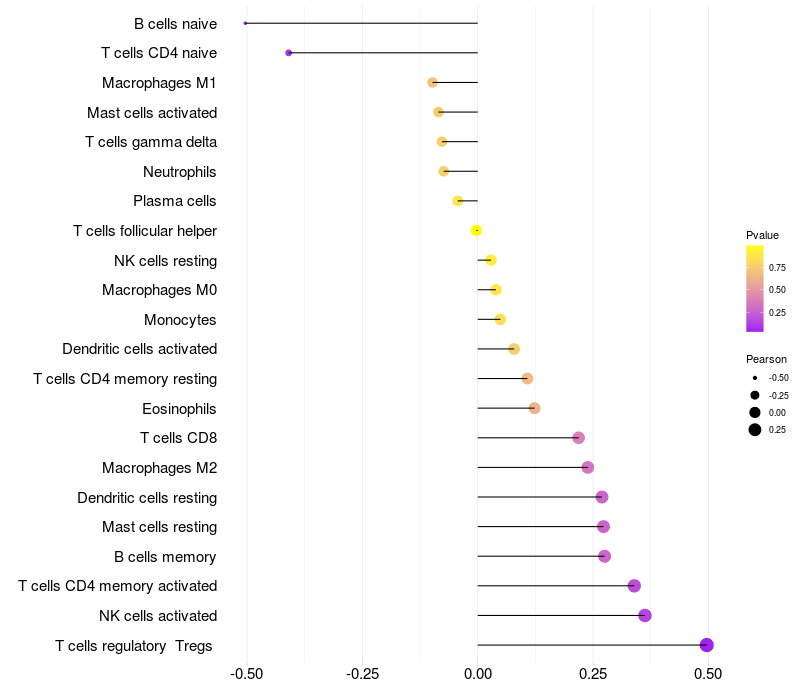Select the Macrophages M1 dot
The height and width of the screenshot is (700, 800).
[x=432, y=82]
